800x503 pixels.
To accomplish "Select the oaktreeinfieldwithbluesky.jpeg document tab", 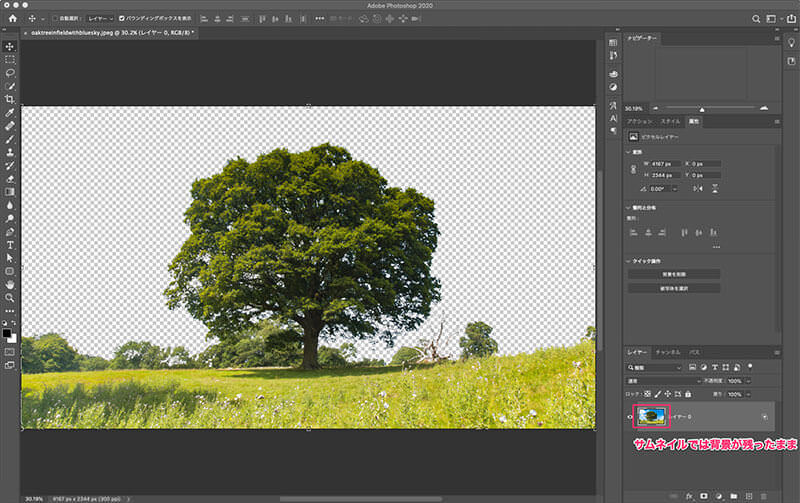I will [x=111, y=33].
